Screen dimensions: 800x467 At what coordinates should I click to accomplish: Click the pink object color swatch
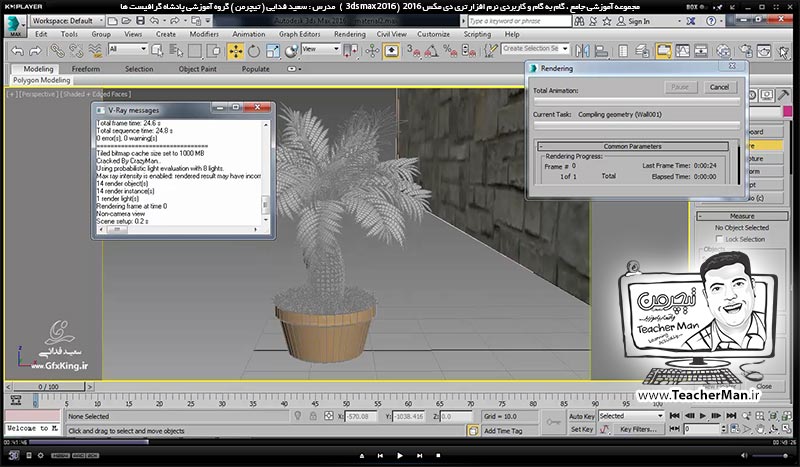tap(788, 111)
